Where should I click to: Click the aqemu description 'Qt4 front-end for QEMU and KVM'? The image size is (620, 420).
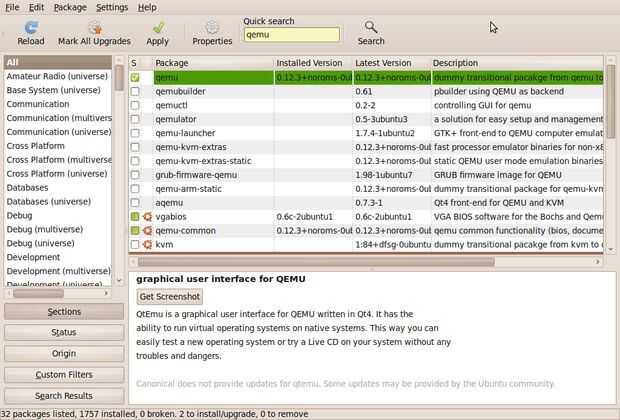point(499,203)
